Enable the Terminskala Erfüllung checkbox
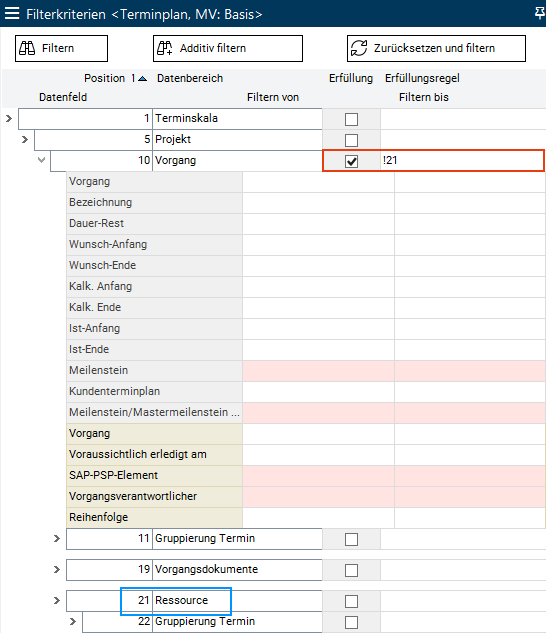Viewport: 546px width, 633px height. [x=351, y=119]
